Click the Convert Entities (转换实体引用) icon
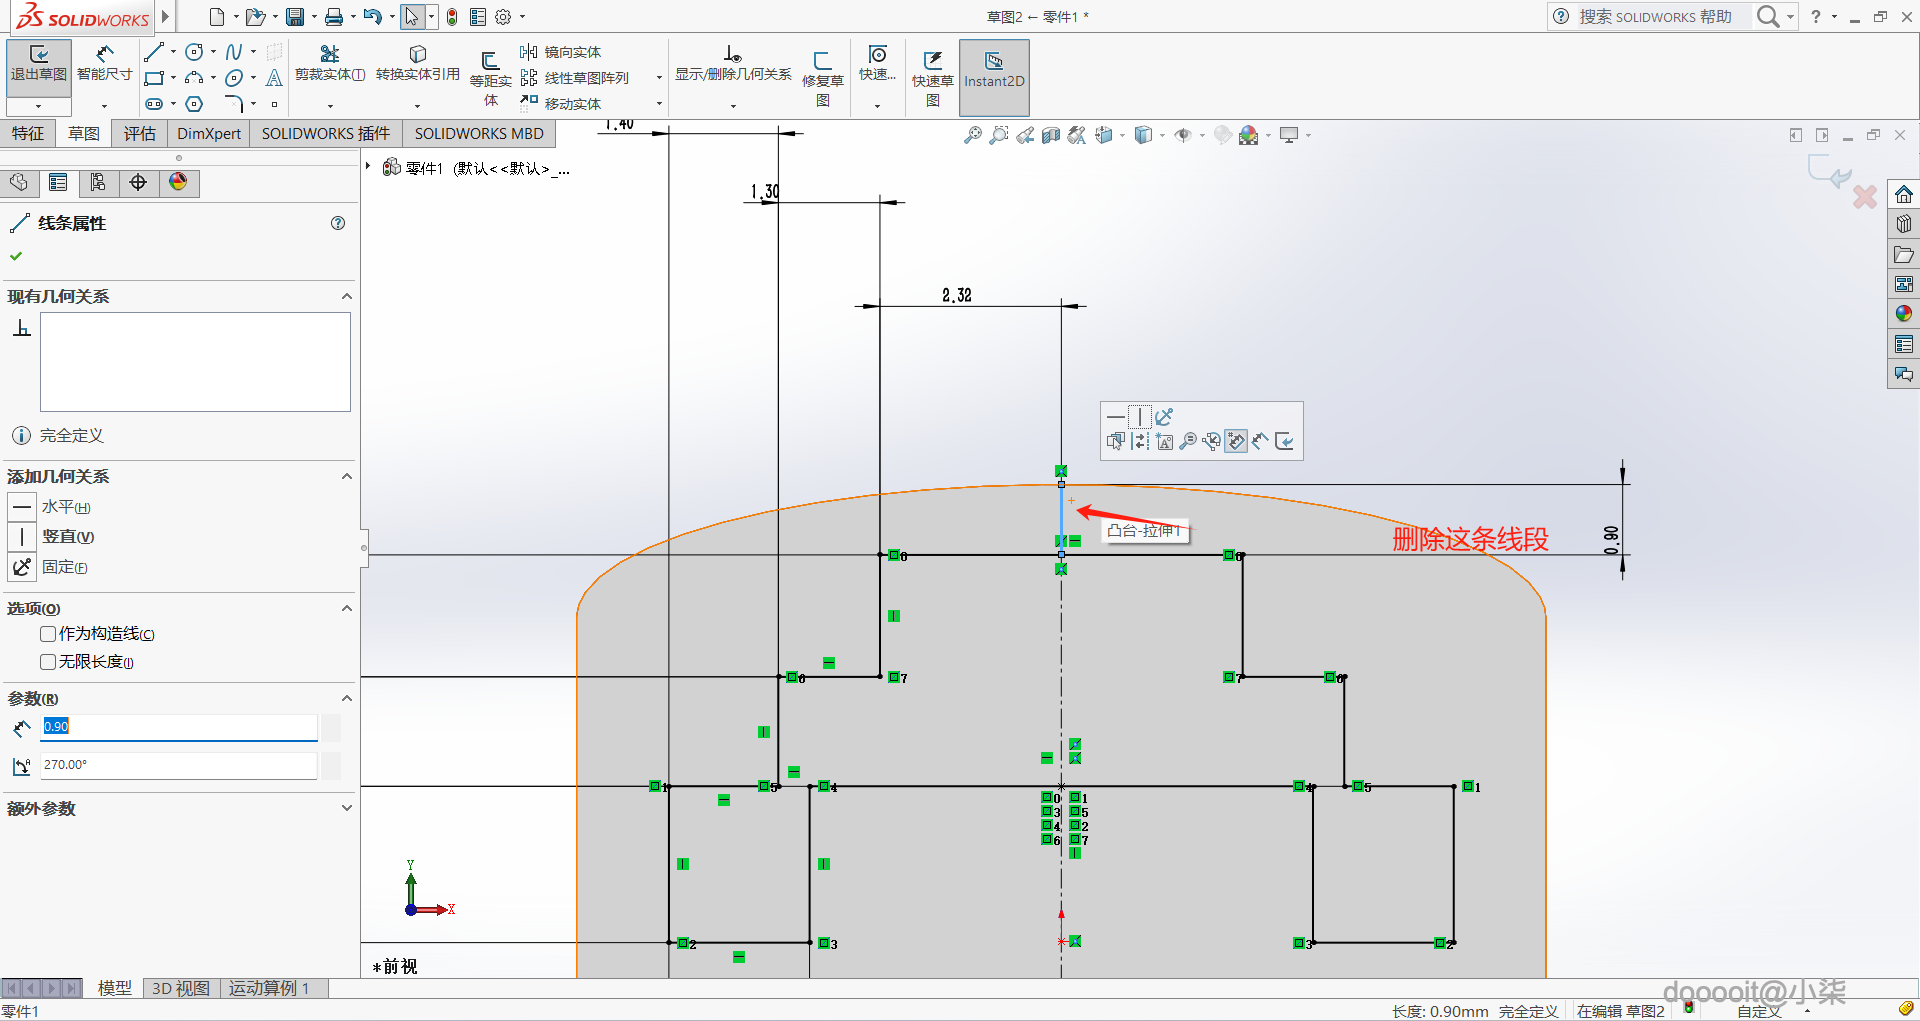Viewport: 1920px width, 1021px height. click(x=417, y=62)
